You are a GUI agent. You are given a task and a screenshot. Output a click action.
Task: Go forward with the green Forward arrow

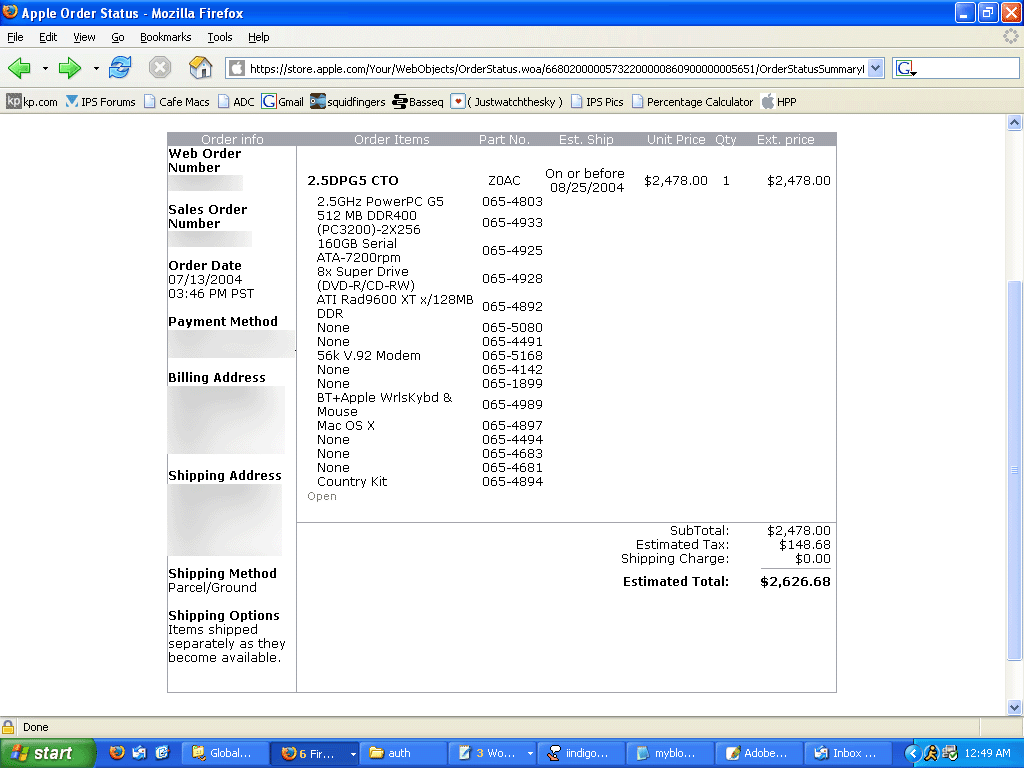70,68
